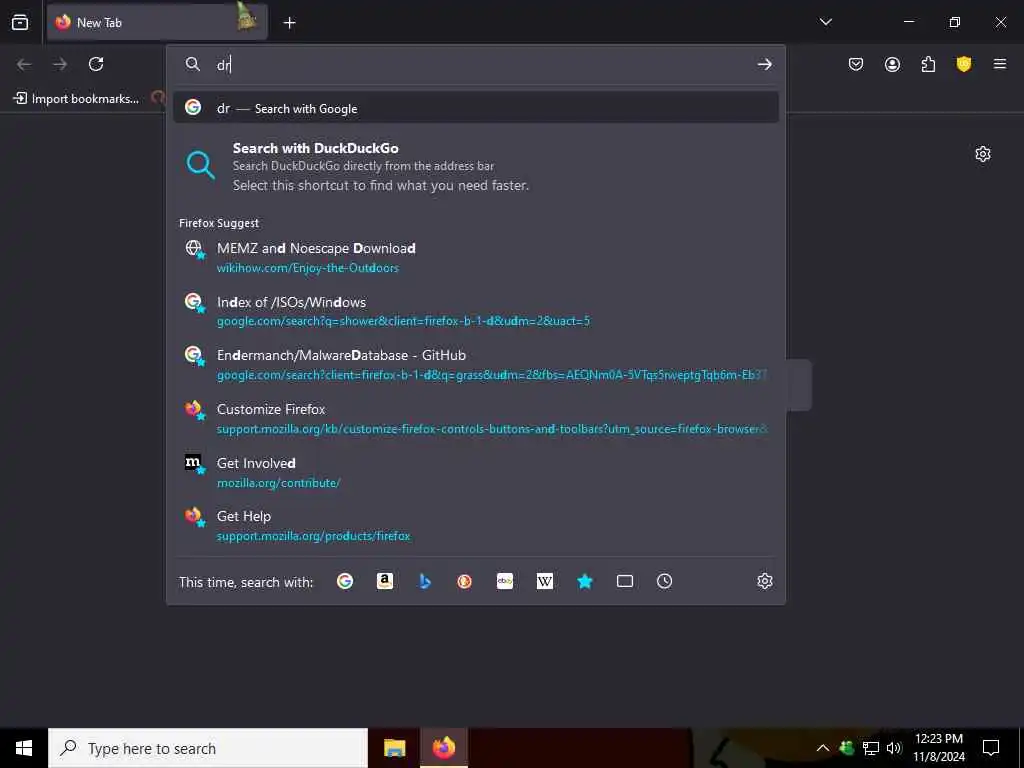Open Firefox View tab list icon

(x=20, y=22)
